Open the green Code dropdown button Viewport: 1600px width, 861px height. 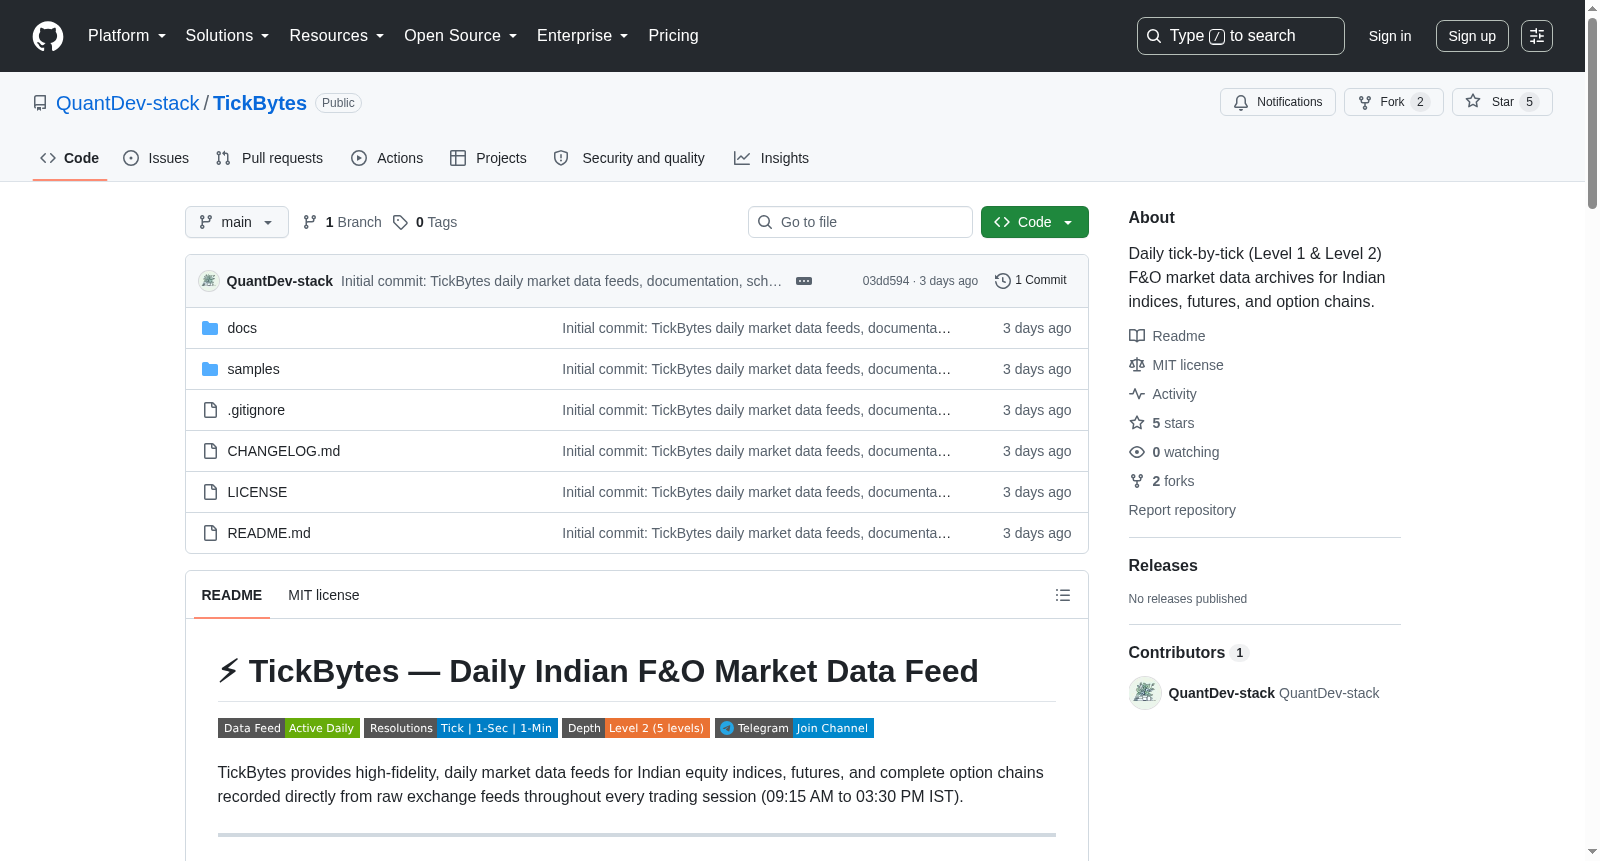point(1035,222)
